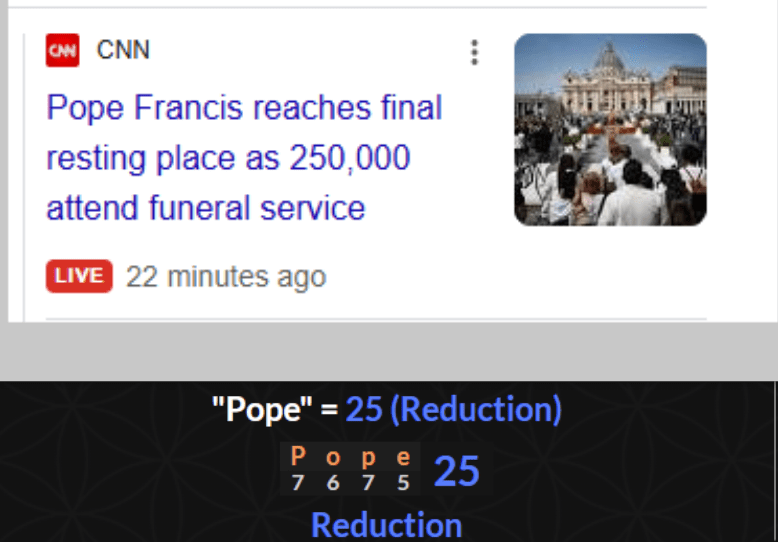Click the CNN logo icon
Image resolution: width=778 pixels, height=542 pixels.
tap(62, 50)
